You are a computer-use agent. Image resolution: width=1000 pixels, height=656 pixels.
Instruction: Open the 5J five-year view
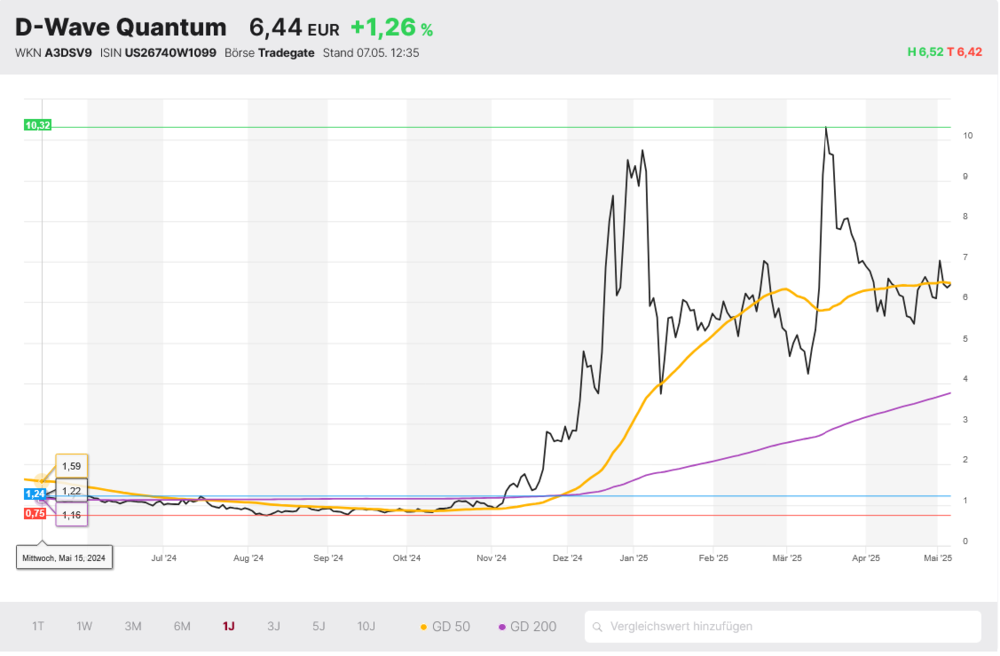tap(318, 626)
